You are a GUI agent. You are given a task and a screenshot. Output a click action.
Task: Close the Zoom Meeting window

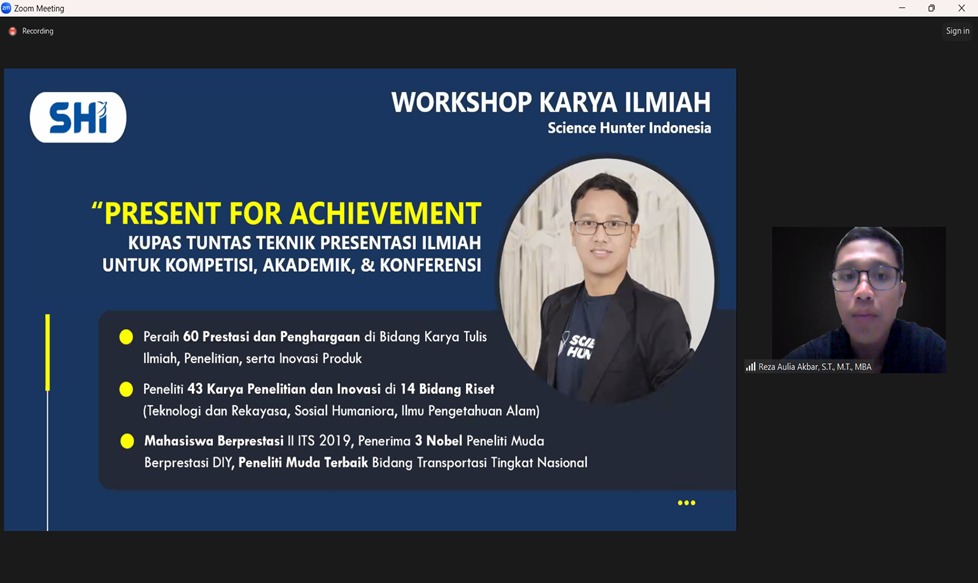coord(961,8)
